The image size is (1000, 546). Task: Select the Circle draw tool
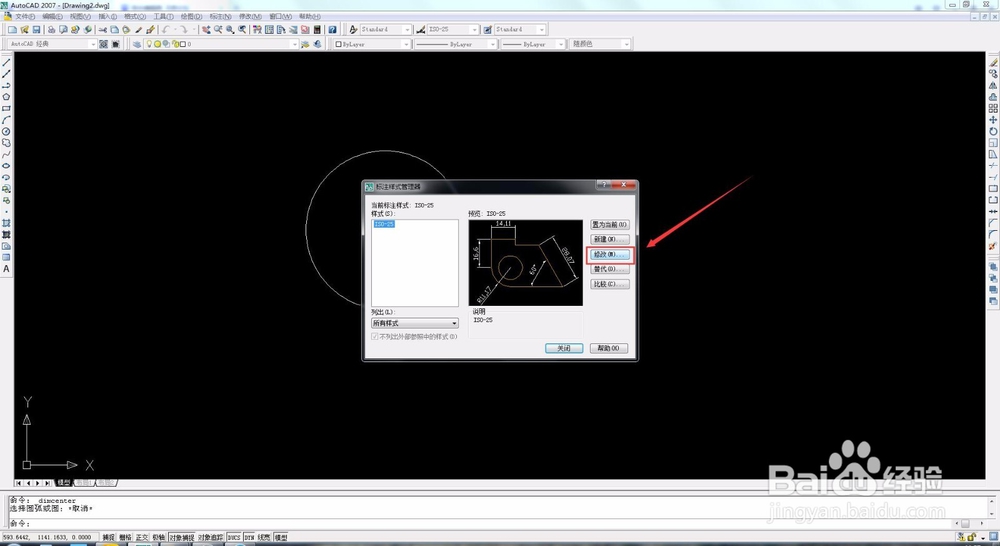coord(6,131)
